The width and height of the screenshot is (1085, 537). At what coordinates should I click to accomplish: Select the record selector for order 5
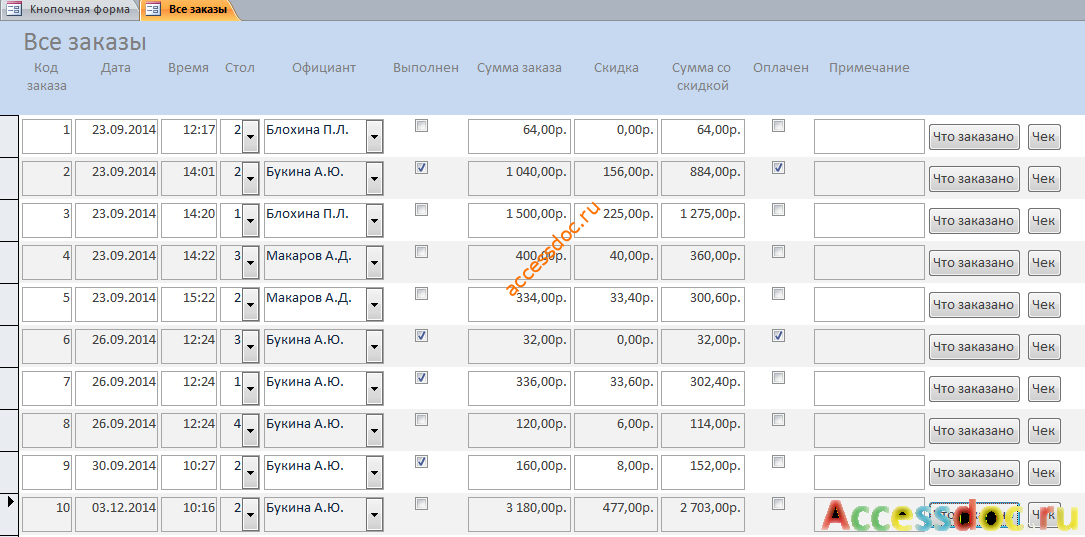click(x=9, y=304)
